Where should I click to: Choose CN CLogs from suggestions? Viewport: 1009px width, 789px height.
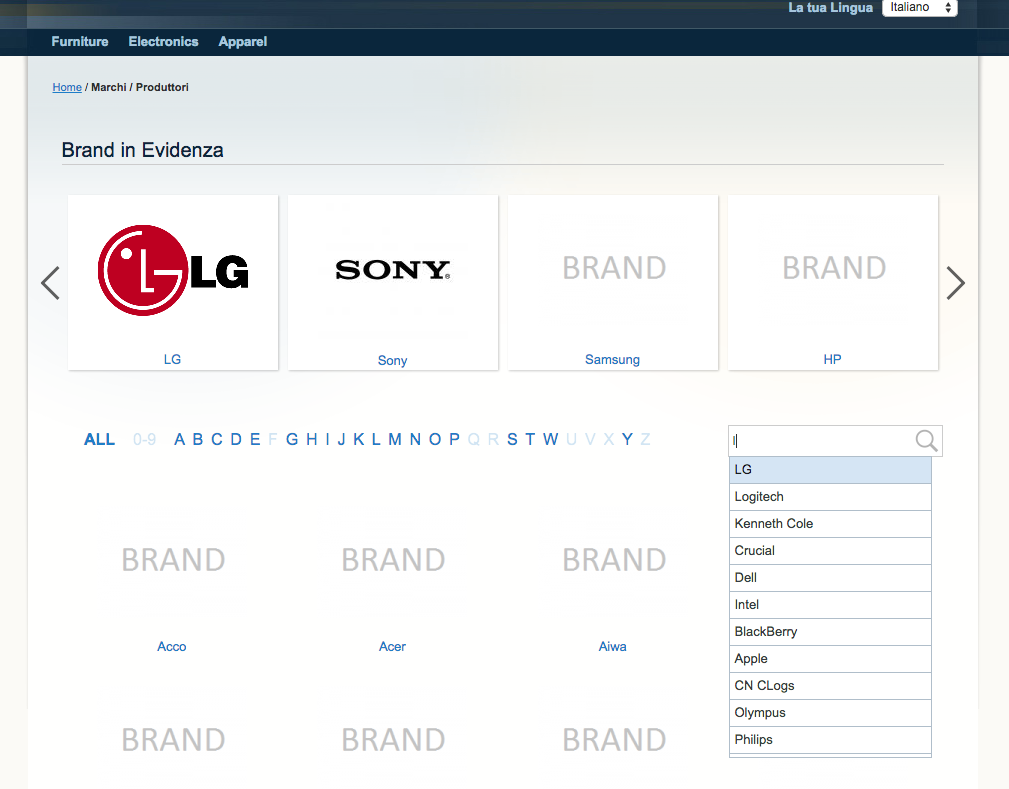coord(830,686)
